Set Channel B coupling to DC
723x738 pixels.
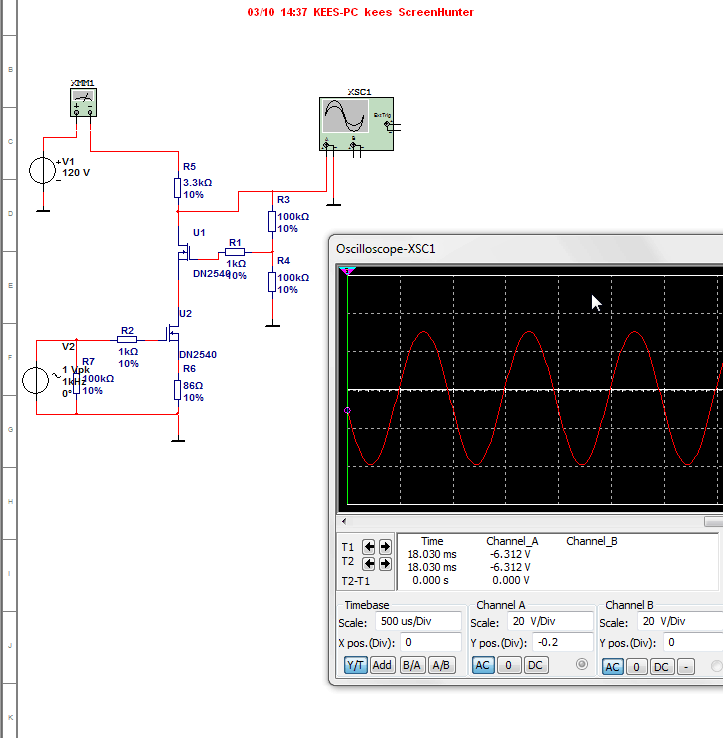pos(661,667)
